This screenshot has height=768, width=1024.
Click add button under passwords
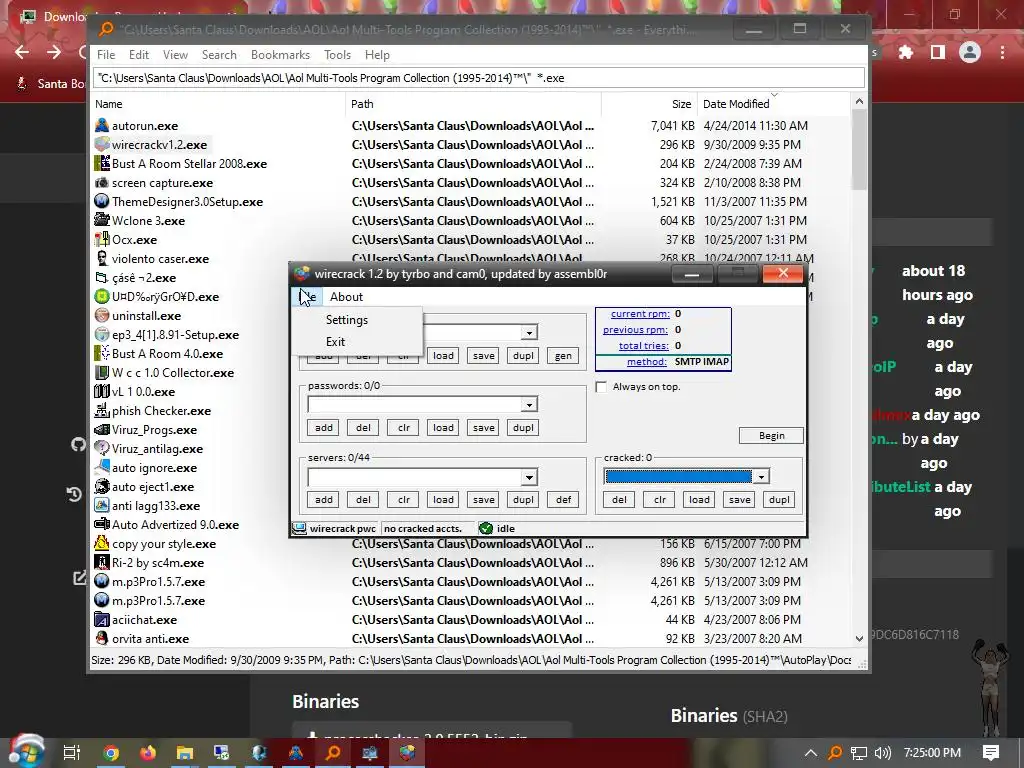tap(324, 428)
